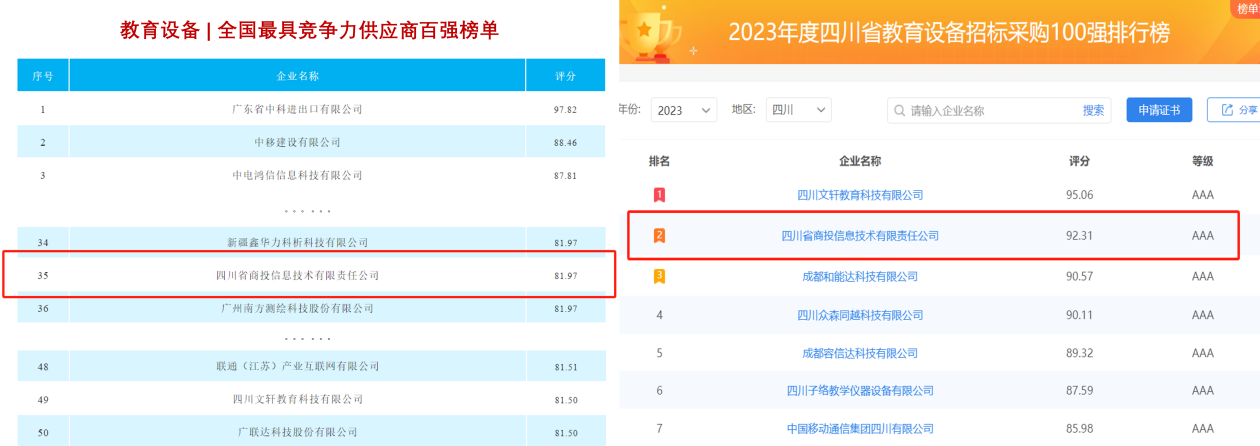The image size is (1260, 446).
Task: Click score 90.57 in Sichuan ranking
Action: pyautogui.click(x=1079, y=276)
